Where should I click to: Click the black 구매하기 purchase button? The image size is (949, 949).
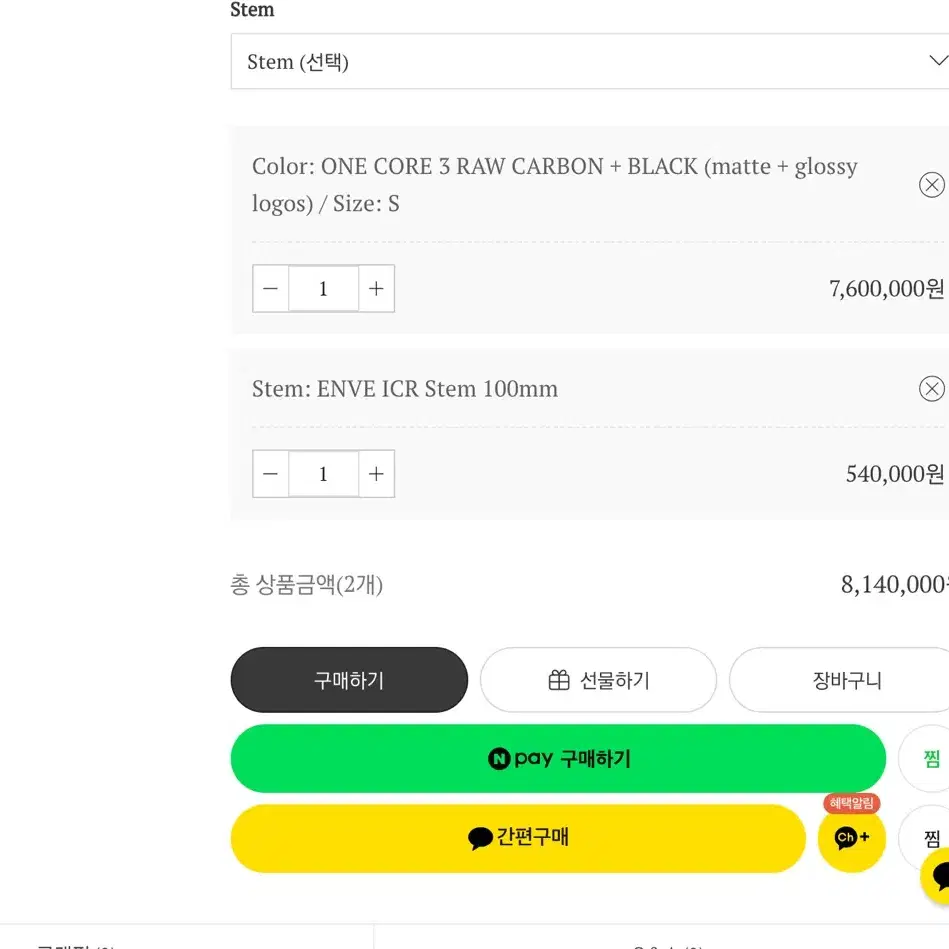pyautogui.click(x=349, y=679)
